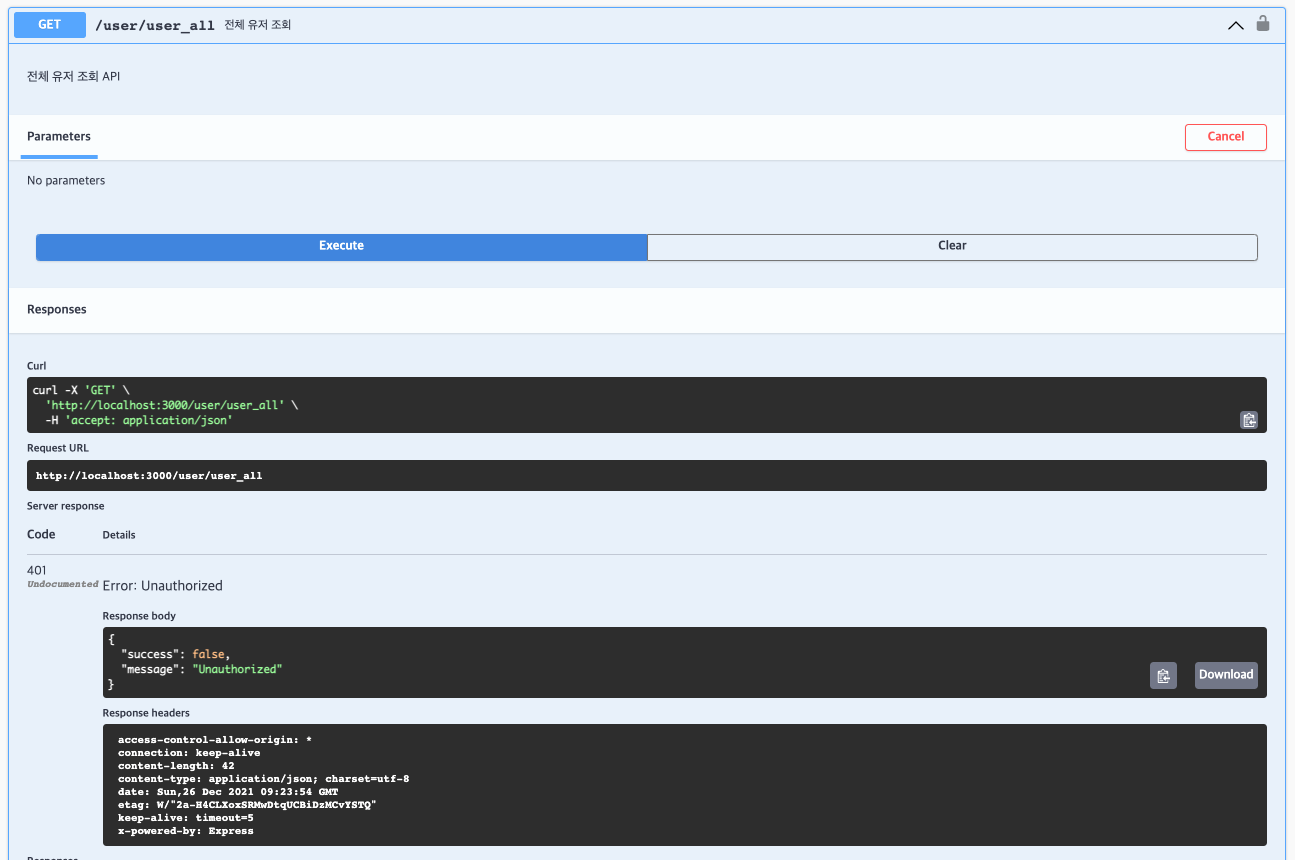Click the 'Details' column header
The width and height of the screenshot is (1295, 860).
point(119,535)
